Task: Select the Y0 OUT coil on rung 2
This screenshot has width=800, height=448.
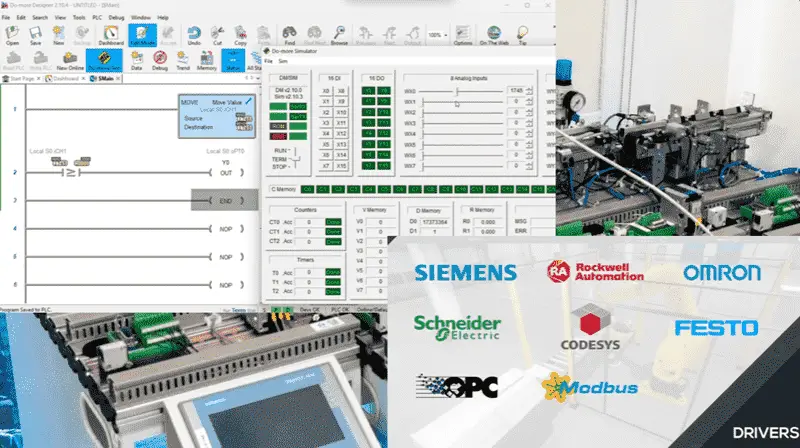Action: click(227, 172)
